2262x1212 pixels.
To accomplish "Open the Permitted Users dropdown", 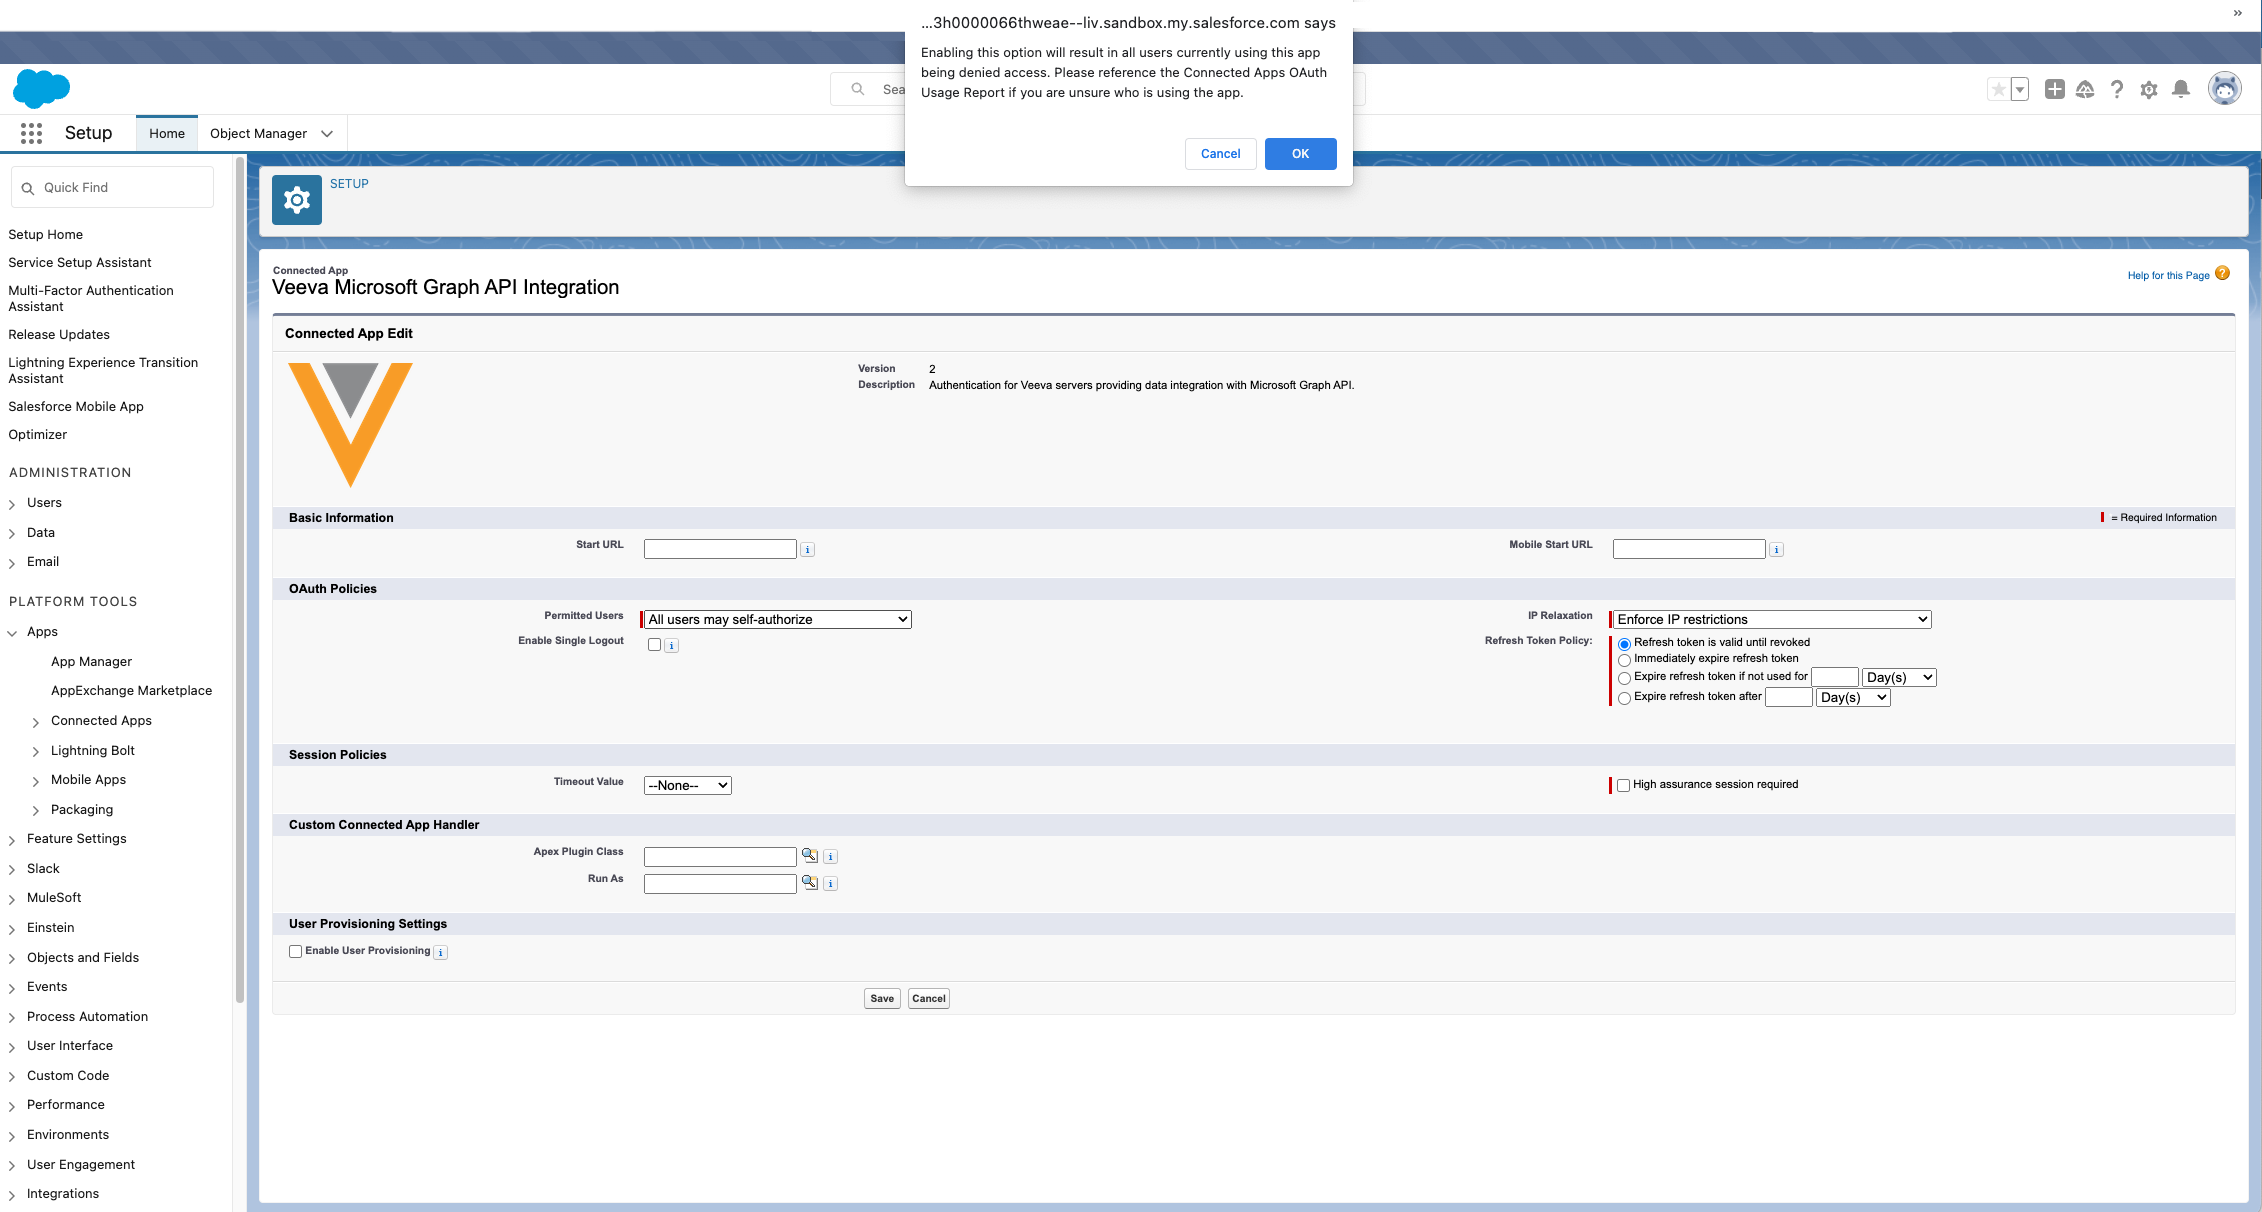I will 777,620.
